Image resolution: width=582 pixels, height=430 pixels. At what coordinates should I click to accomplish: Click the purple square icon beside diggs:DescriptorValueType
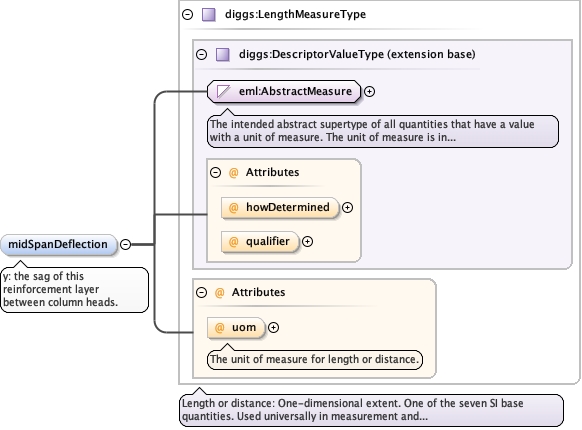pos(223,55)
